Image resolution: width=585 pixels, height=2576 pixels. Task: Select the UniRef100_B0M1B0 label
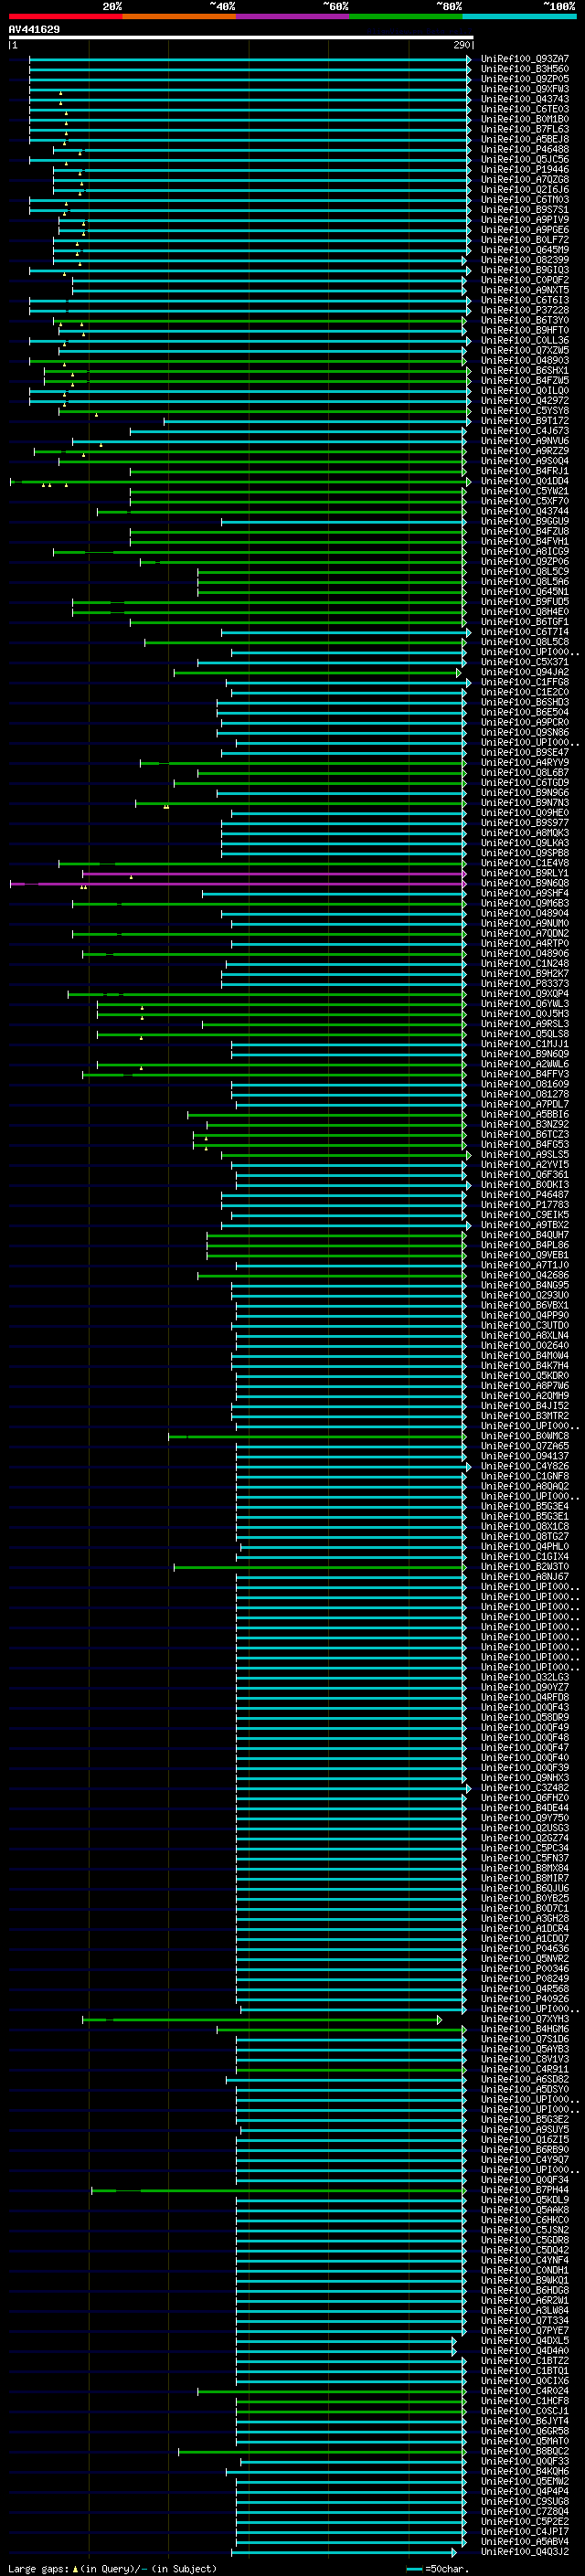(x=525, y=119)
